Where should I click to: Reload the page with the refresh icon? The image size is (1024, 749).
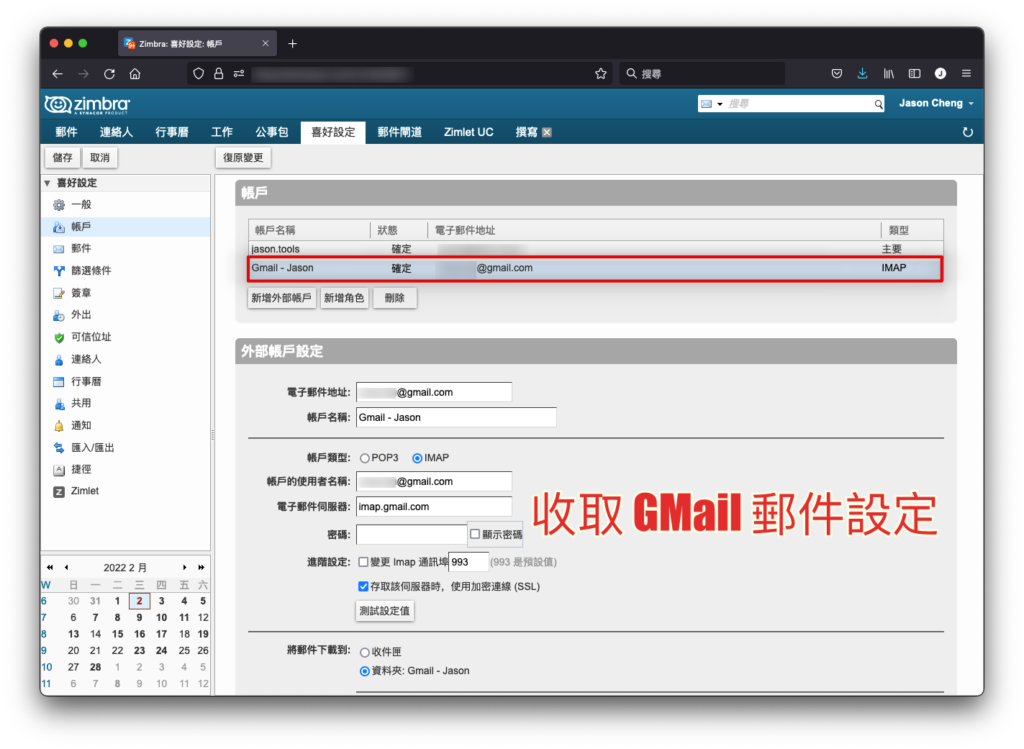pyautogui.click(x=109, y=74)
